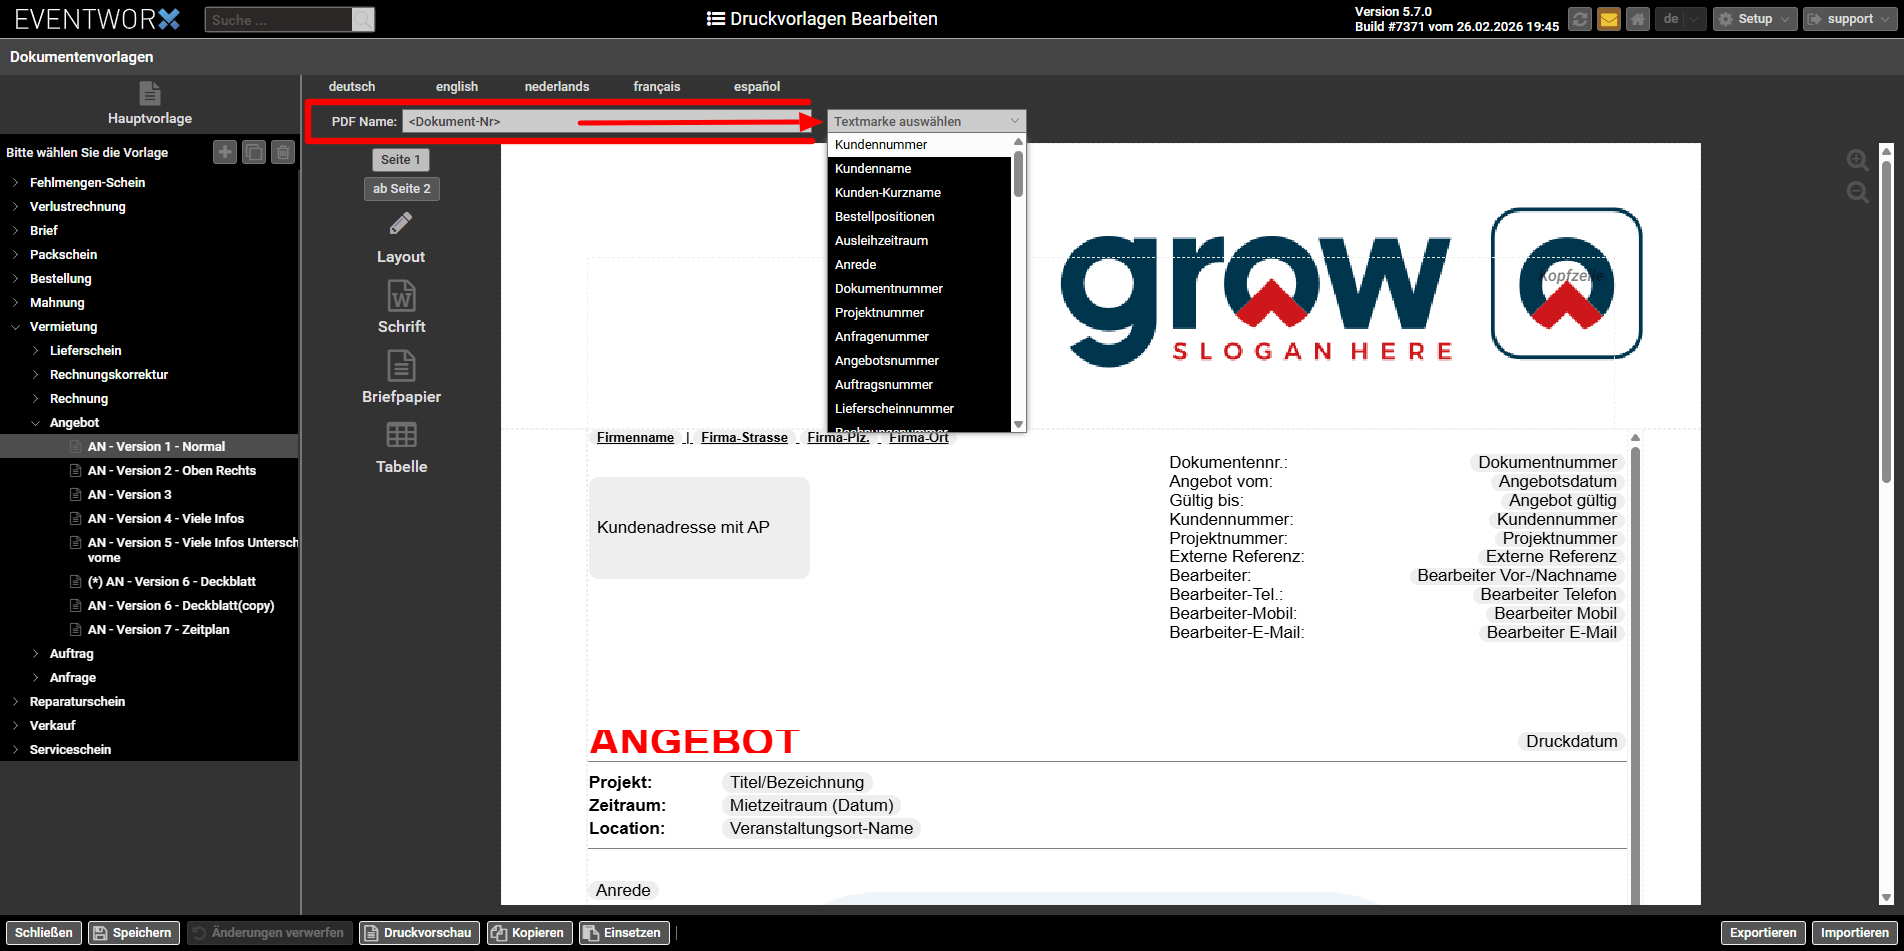Collapse the Vermietung tree node
The image size is (1904, 951).
click(16, 327)
